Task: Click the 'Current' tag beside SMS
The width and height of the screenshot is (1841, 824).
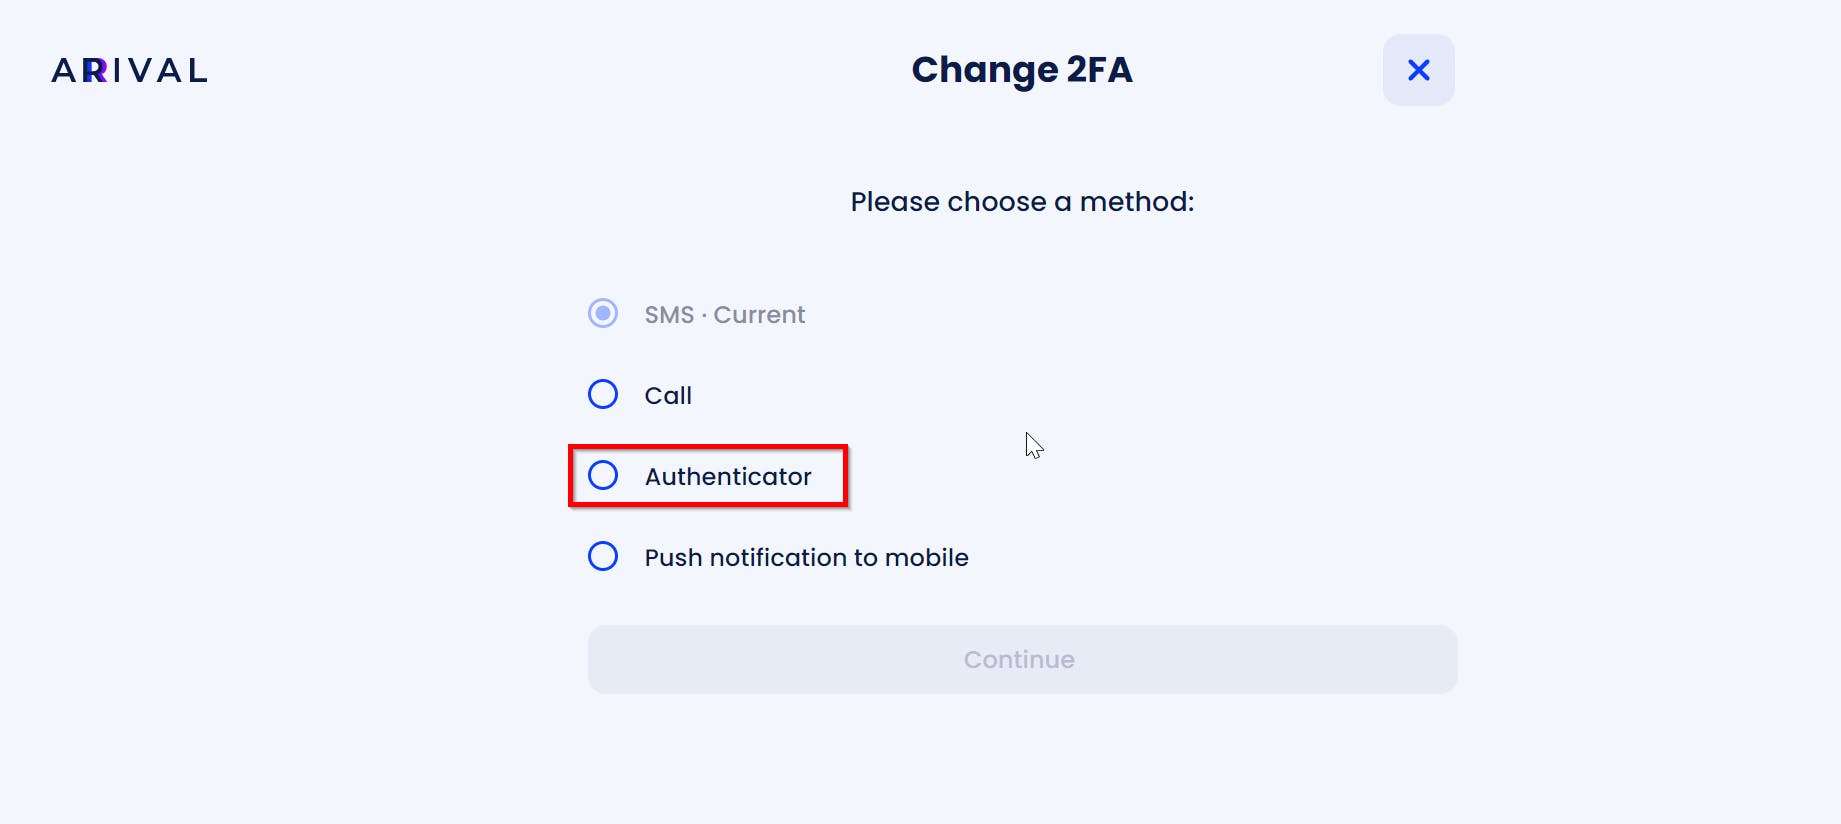Action: [759, 314]
